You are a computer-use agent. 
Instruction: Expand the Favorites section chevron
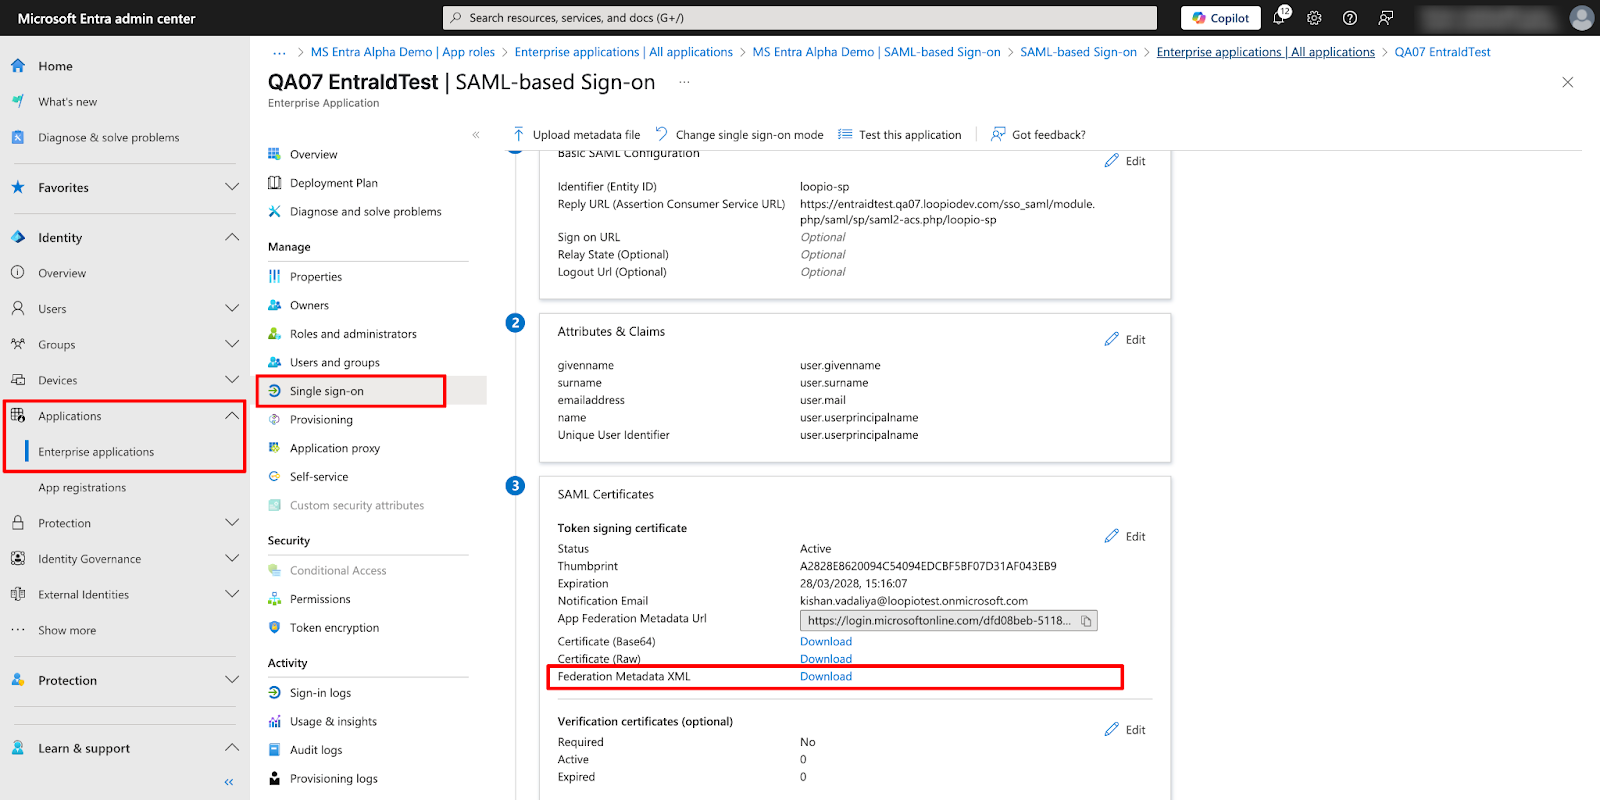[x=232, y=187]
